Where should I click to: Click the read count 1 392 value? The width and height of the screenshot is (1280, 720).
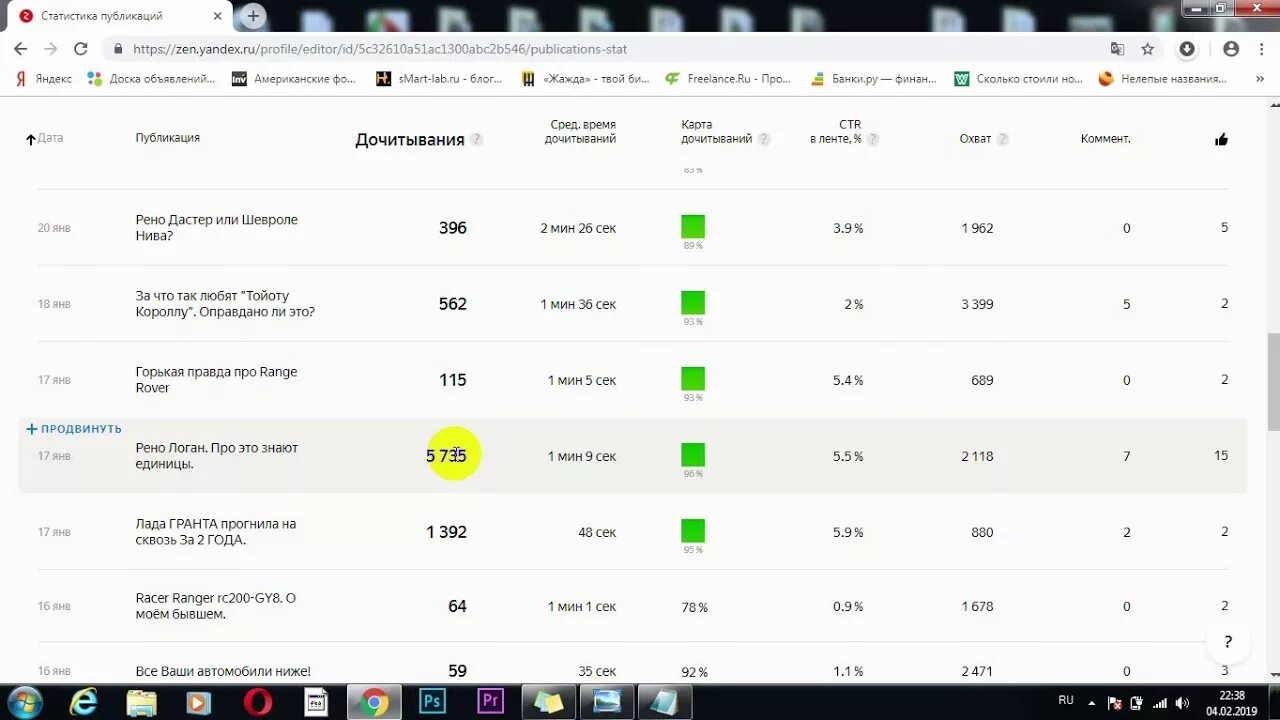[446, 532]
